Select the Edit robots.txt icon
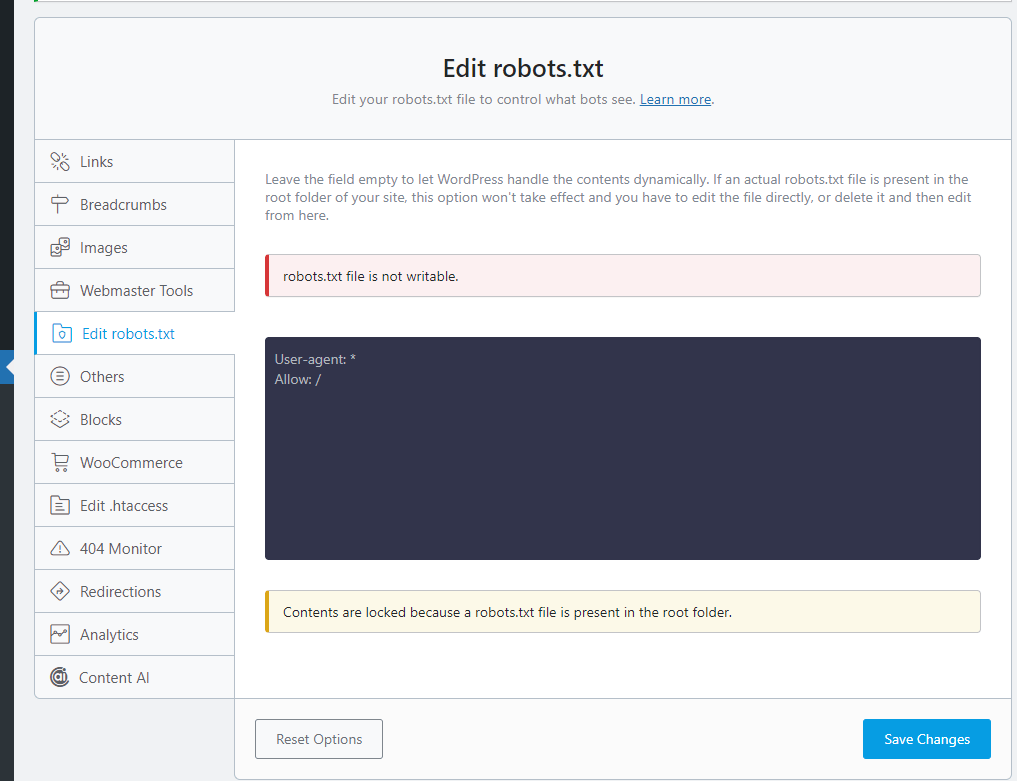 (x=60, y=333)
